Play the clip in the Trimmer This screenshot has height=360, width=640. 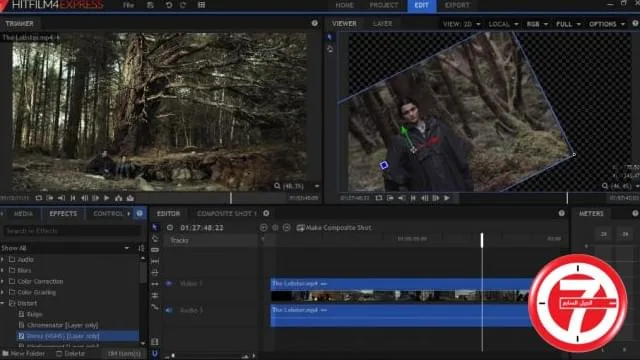tap(107, 198)
